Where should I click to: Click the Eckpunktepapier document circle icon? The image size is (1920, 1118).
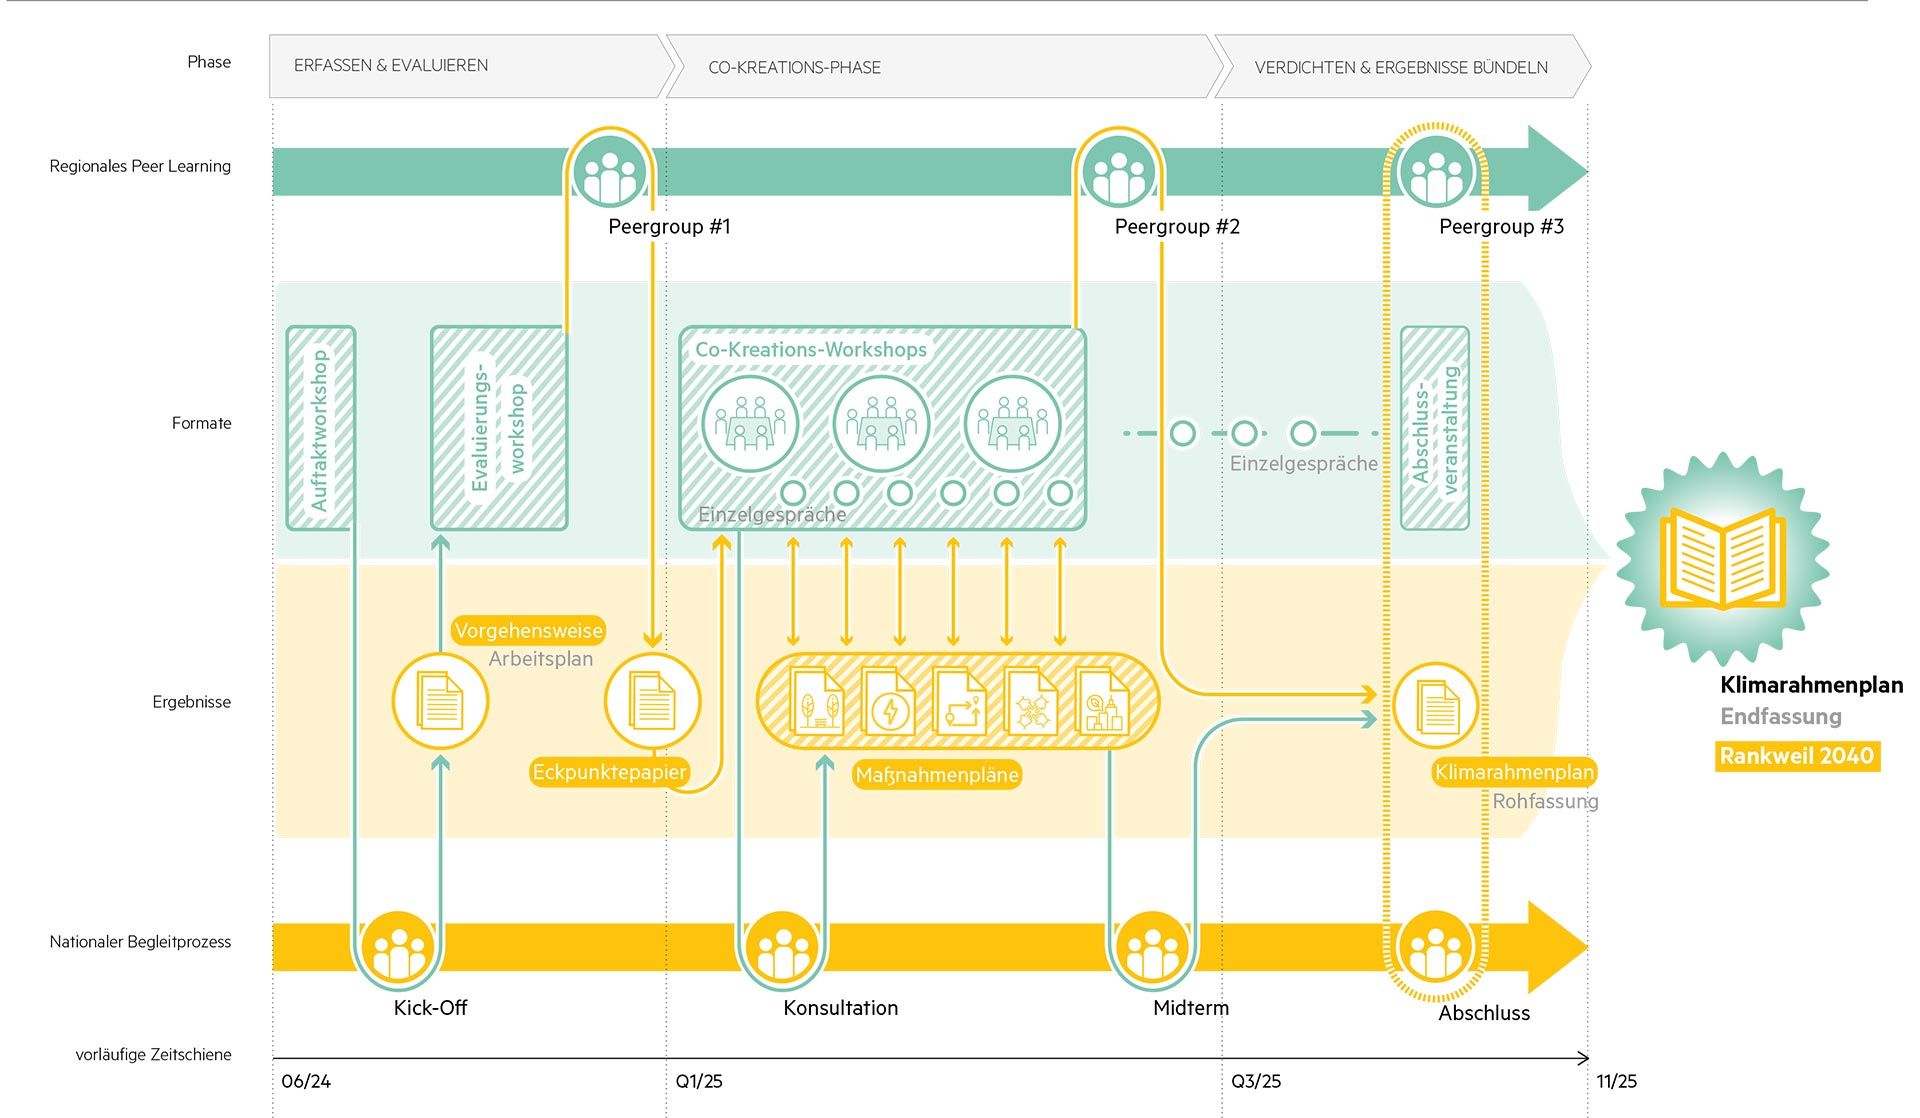click(x=652, y=701)
